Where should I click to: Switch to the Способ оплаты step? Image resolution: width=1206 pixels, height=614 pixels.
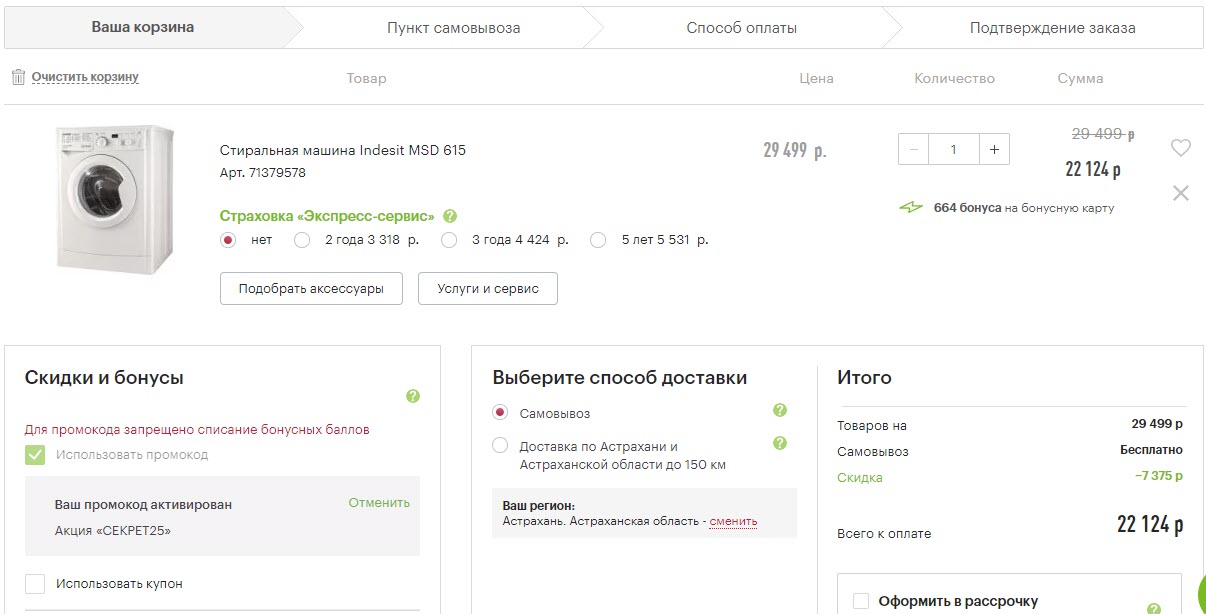[x=741, y=28]
